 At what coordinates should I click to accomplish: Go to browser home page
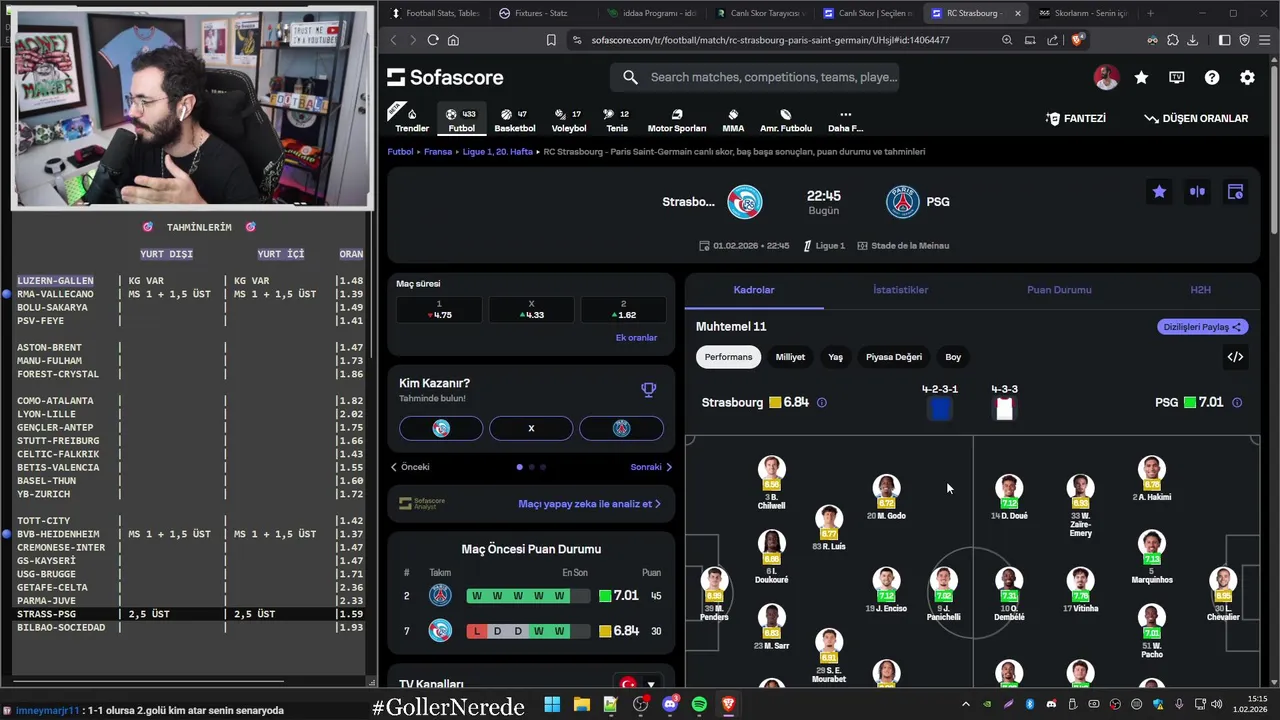tap(454, 40)
